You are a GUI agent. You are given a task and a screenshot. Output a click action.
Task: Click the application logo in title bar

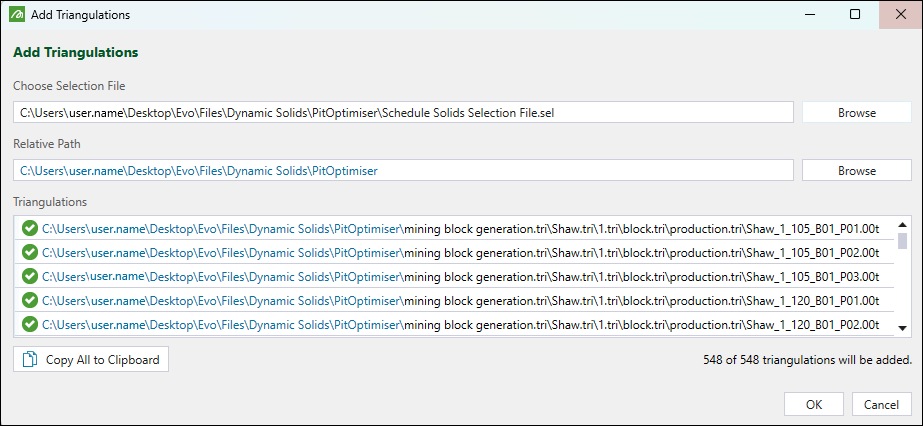(15, 15)
